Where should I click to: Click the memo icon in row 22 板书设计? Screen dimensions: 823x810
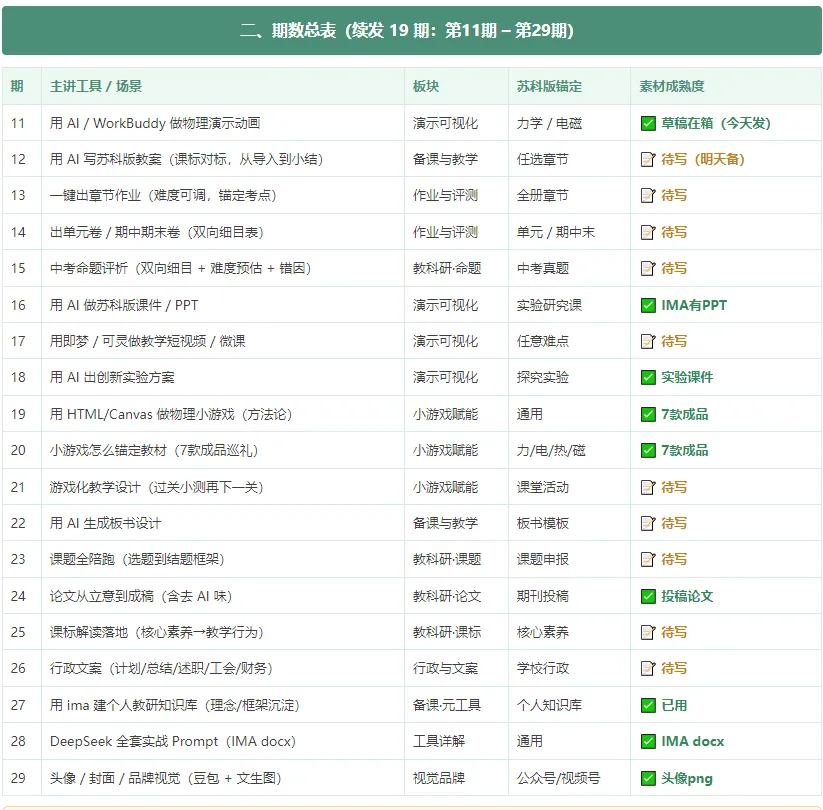pyautogui.click(x=648, y=523)
